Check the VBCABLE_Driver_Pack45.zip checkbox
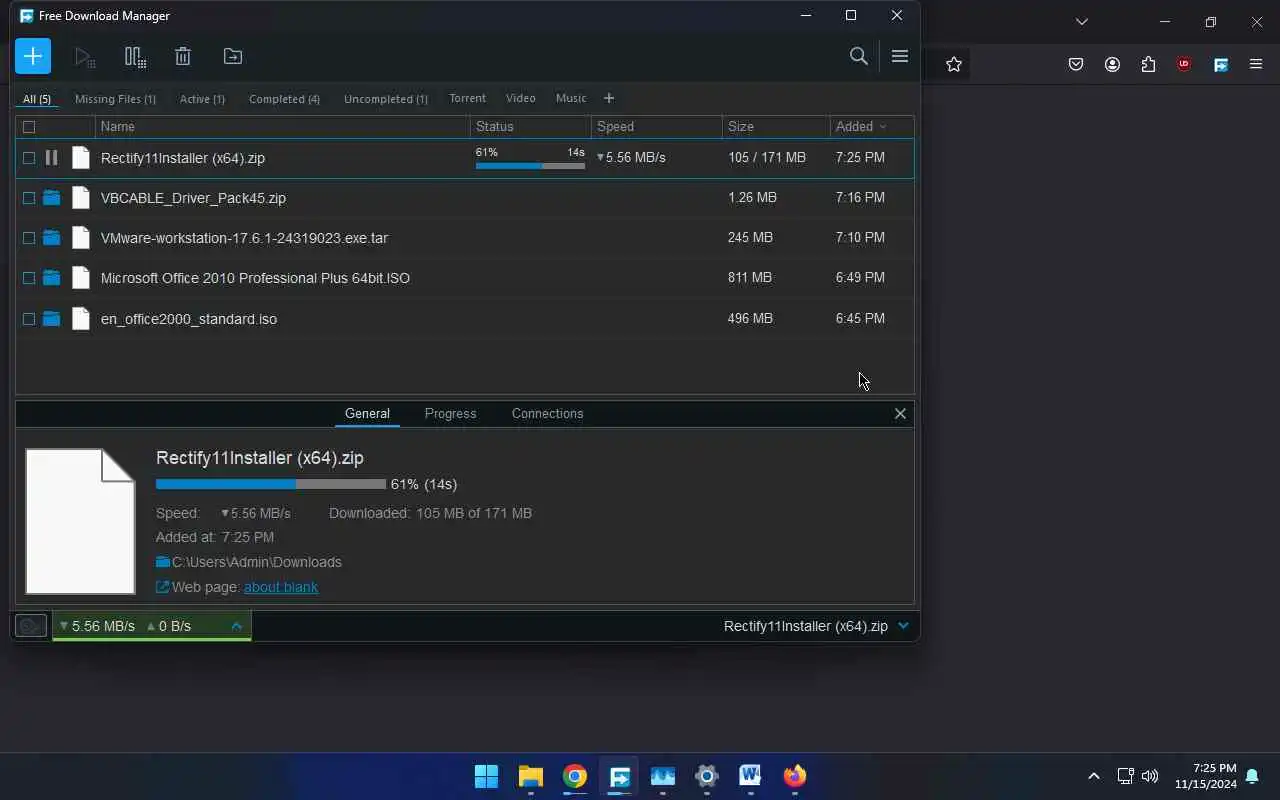The width and height of the screenshot is (1280, 800). [29, 198]
